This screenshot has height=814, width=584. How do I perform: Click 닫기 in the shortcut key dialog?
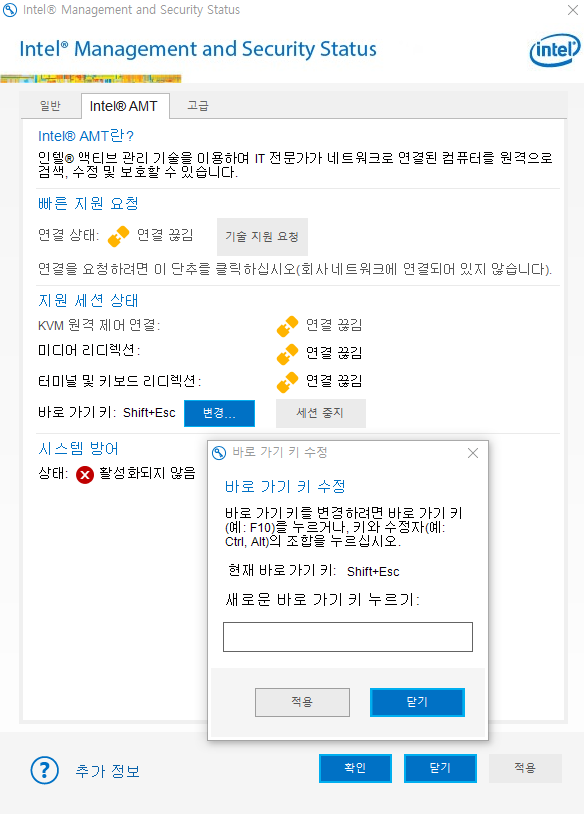click(x=417, y=702)
